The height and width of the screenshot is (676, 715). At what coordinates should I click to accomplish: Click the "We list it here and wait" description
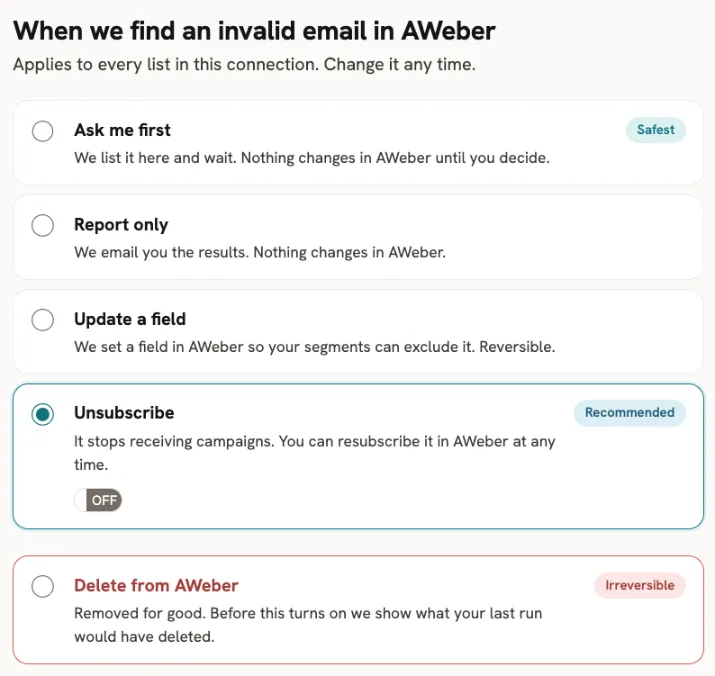[x=312, y=158]
